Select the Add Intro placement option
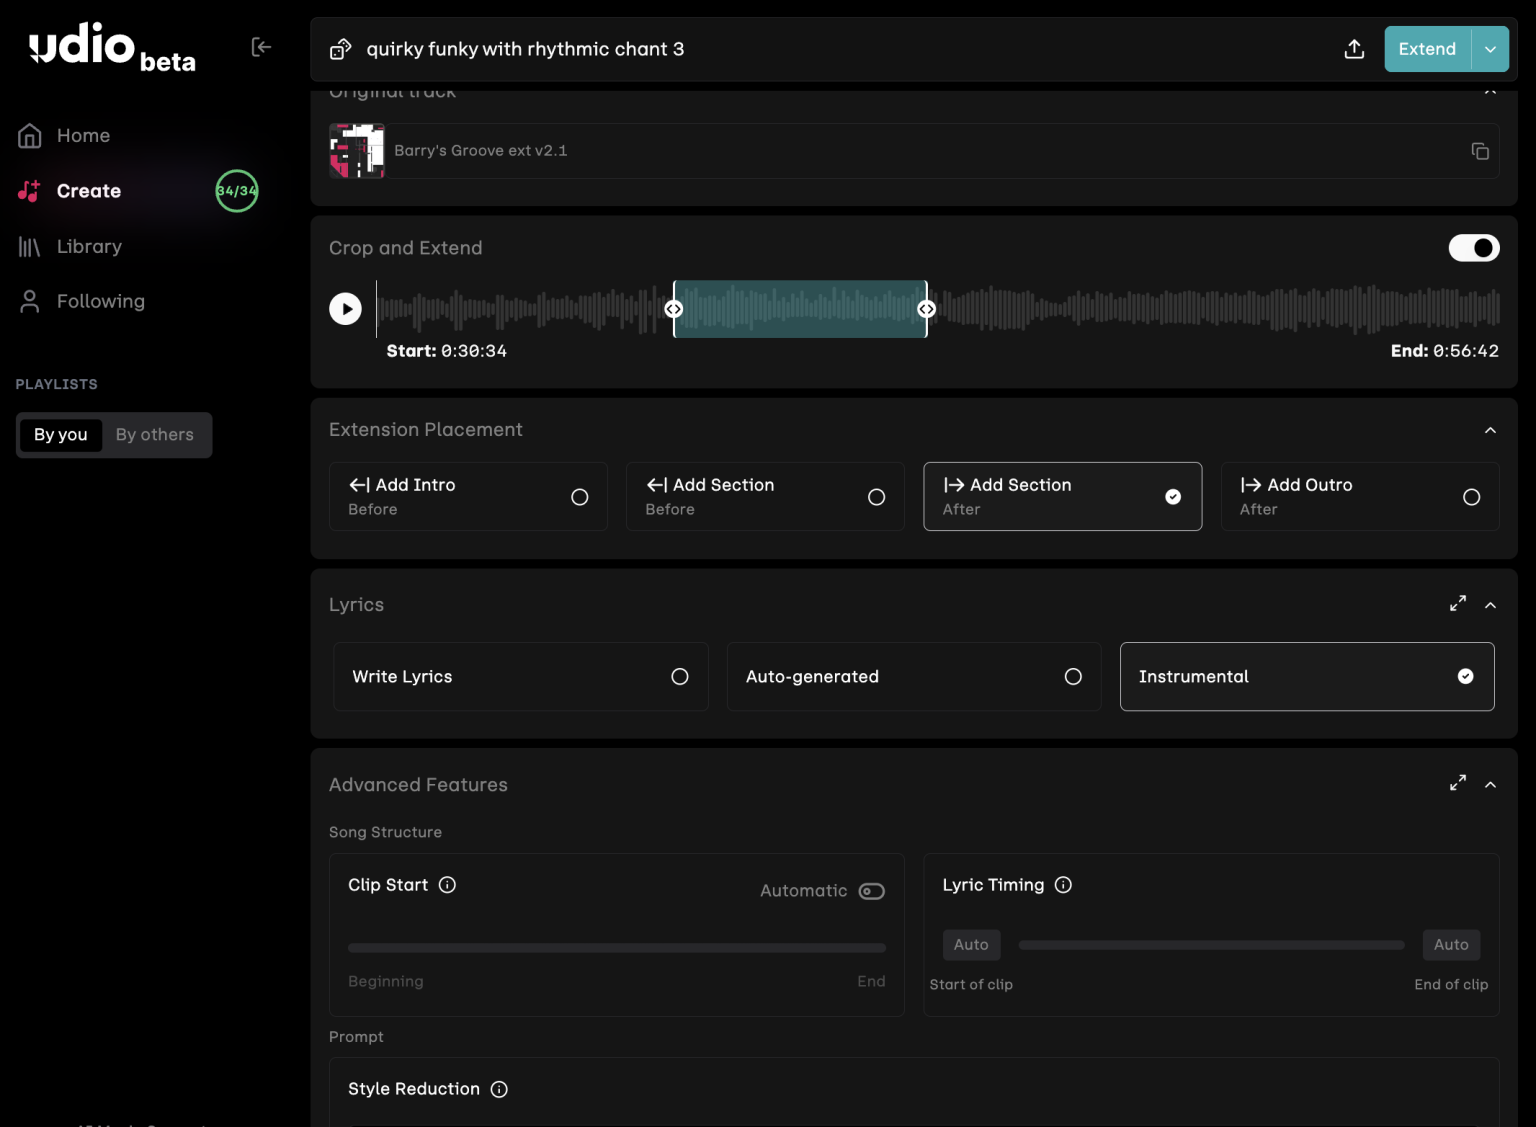The width and height of the screenshot is (1536, 1127). coord(468,496)
